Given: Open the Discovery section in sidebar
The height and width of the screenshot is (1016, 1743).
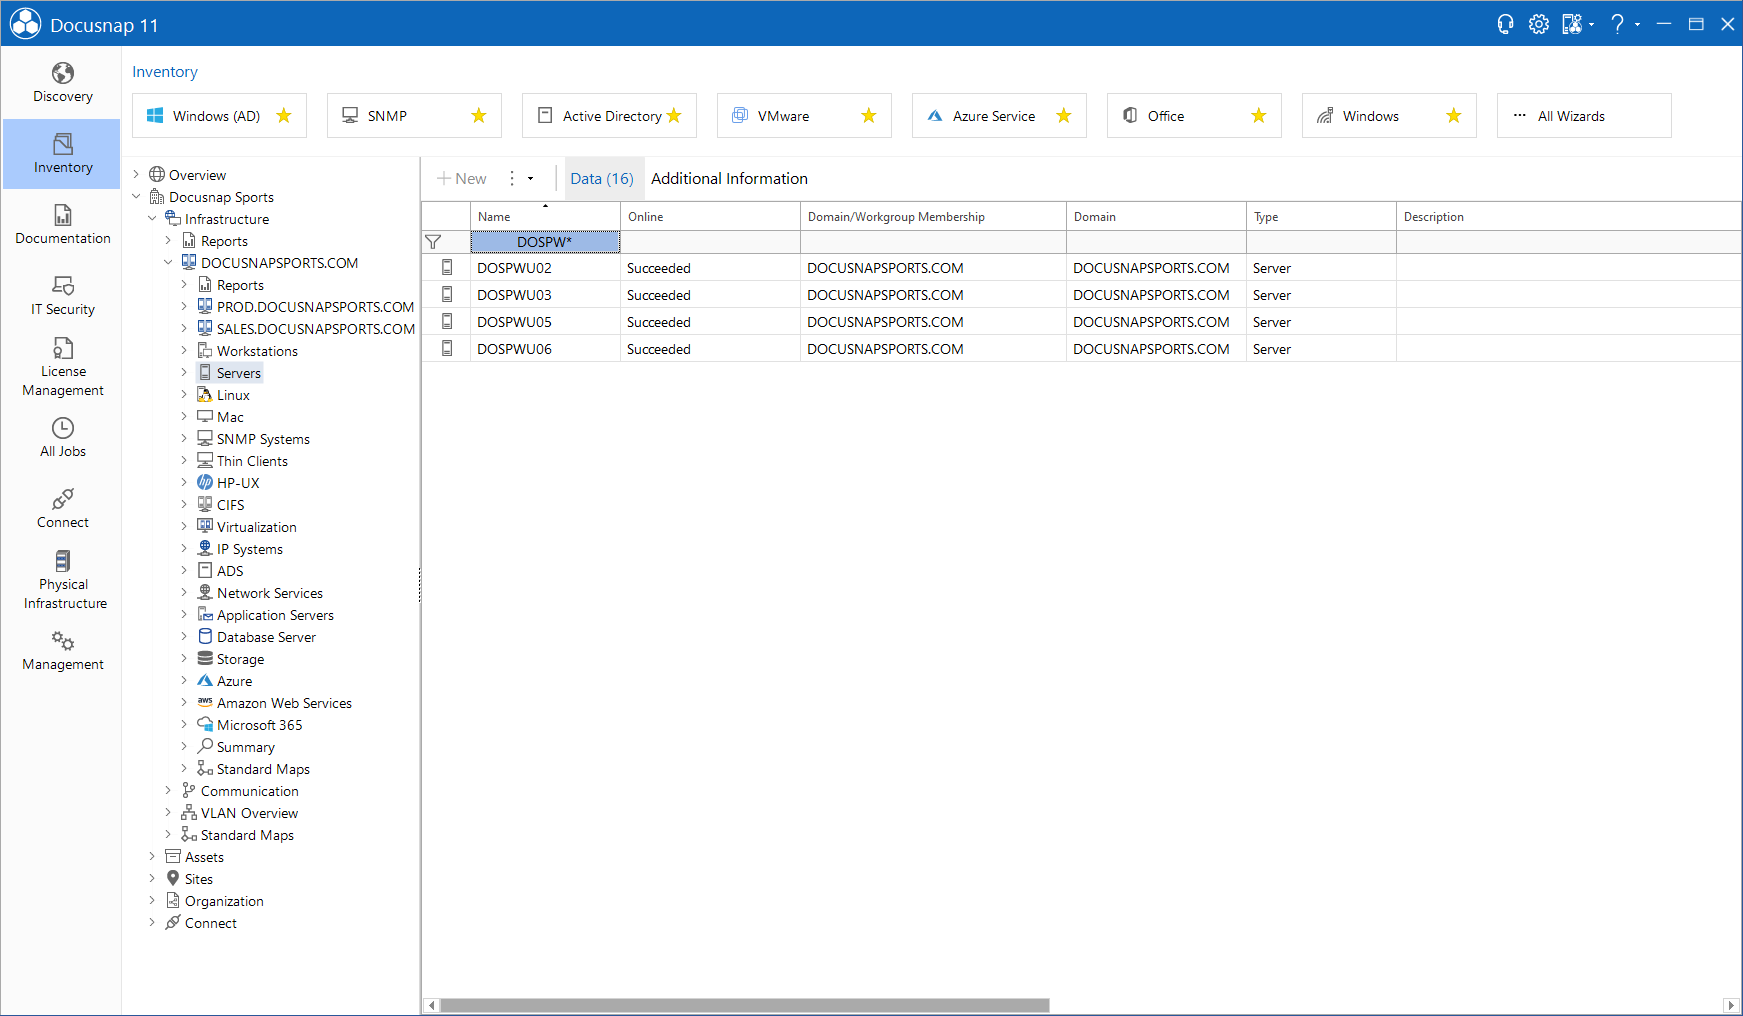Looking at the screenshot, I should [x=62, y=83].
